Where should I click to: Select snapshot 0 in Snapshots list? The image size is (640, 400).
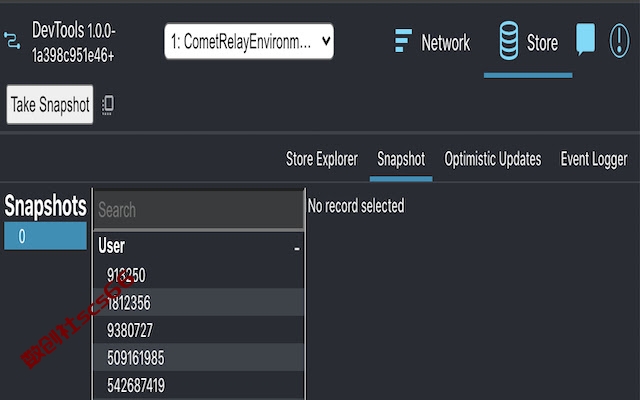point(45,236)
